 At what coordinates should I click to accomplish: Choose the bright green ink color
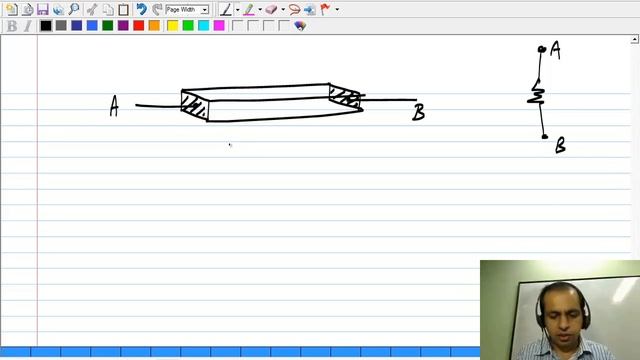(188, 26)
